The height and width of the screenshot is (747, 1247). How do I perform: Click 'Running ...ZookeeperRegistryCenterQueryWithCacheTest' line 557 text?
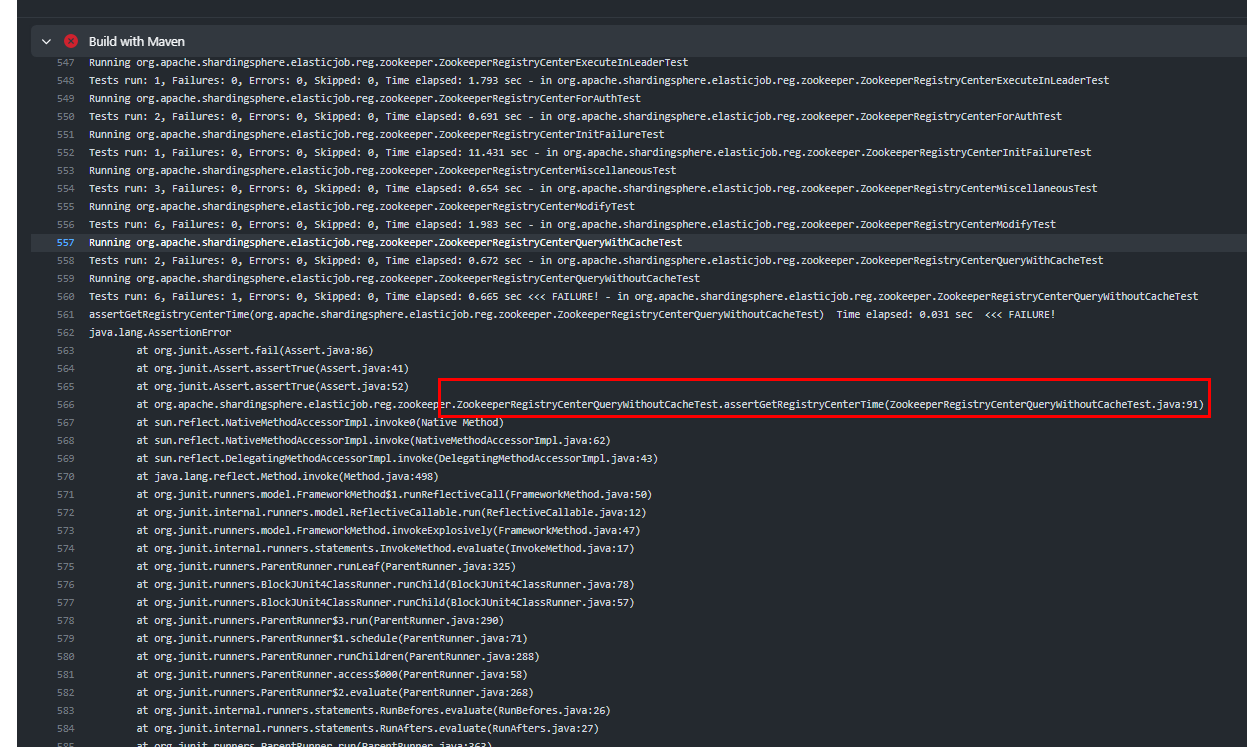pos(385,242)
